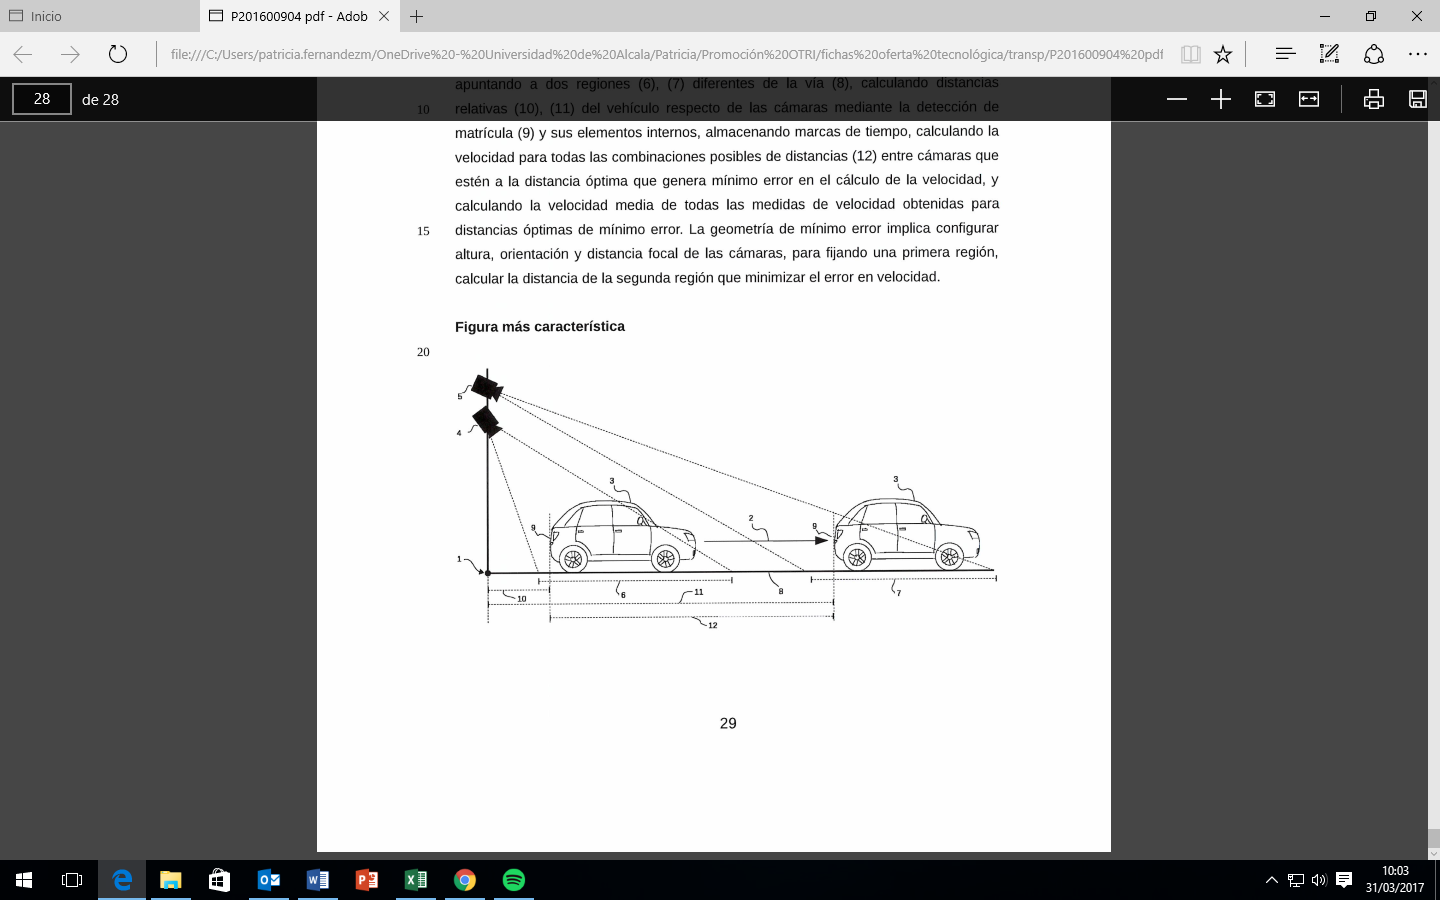Zoom out using the minus icon
Screen dimensions: 1440x900
(x=1177, y=99)
